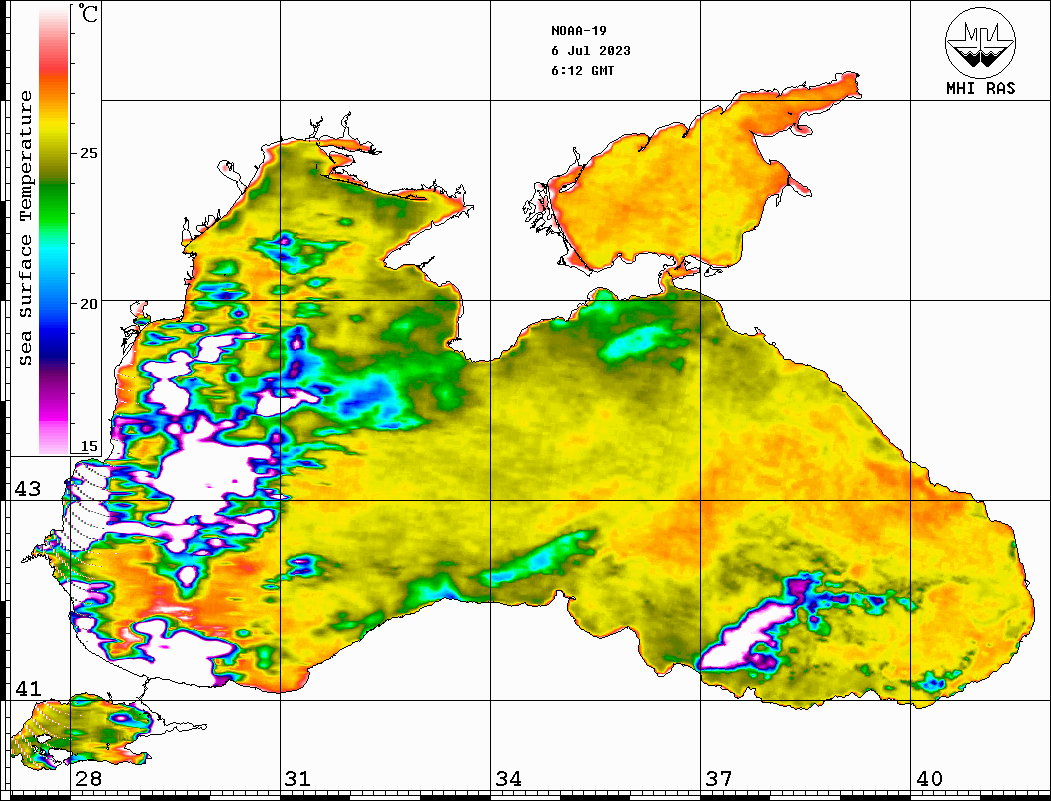Viewport: 1051px width, 801px height.
Task: Click the 6:12 GMT time text
Action: coord(582,71)
